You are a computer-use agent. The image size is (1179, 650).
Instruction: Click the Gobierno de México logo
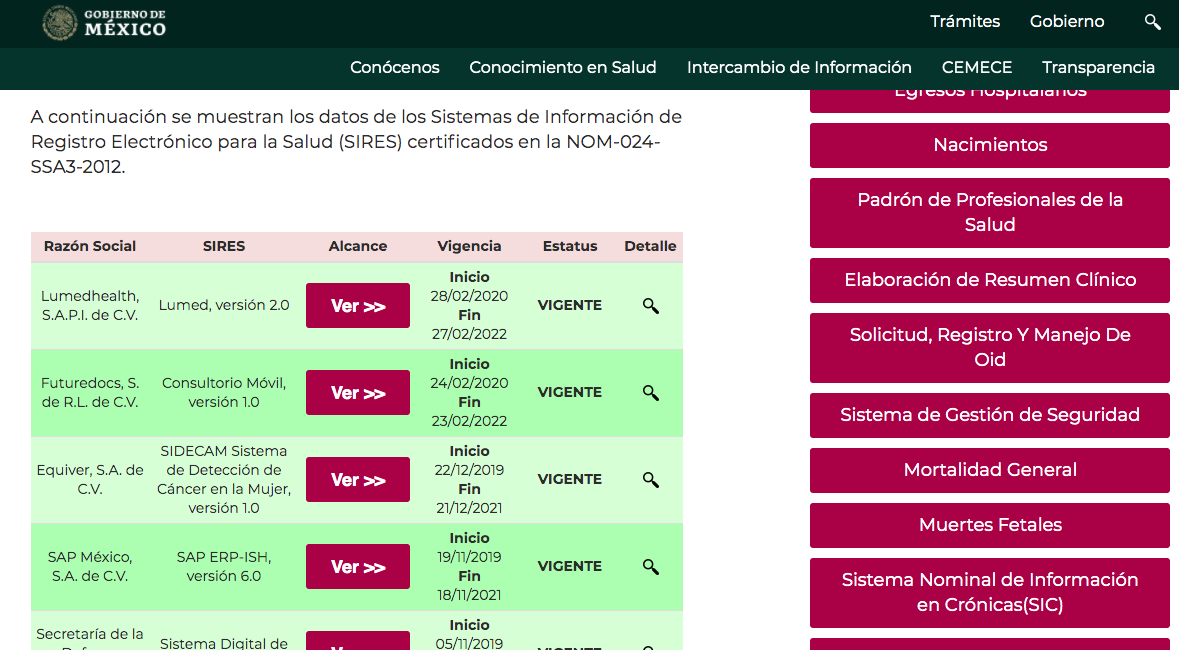[104, 23]
